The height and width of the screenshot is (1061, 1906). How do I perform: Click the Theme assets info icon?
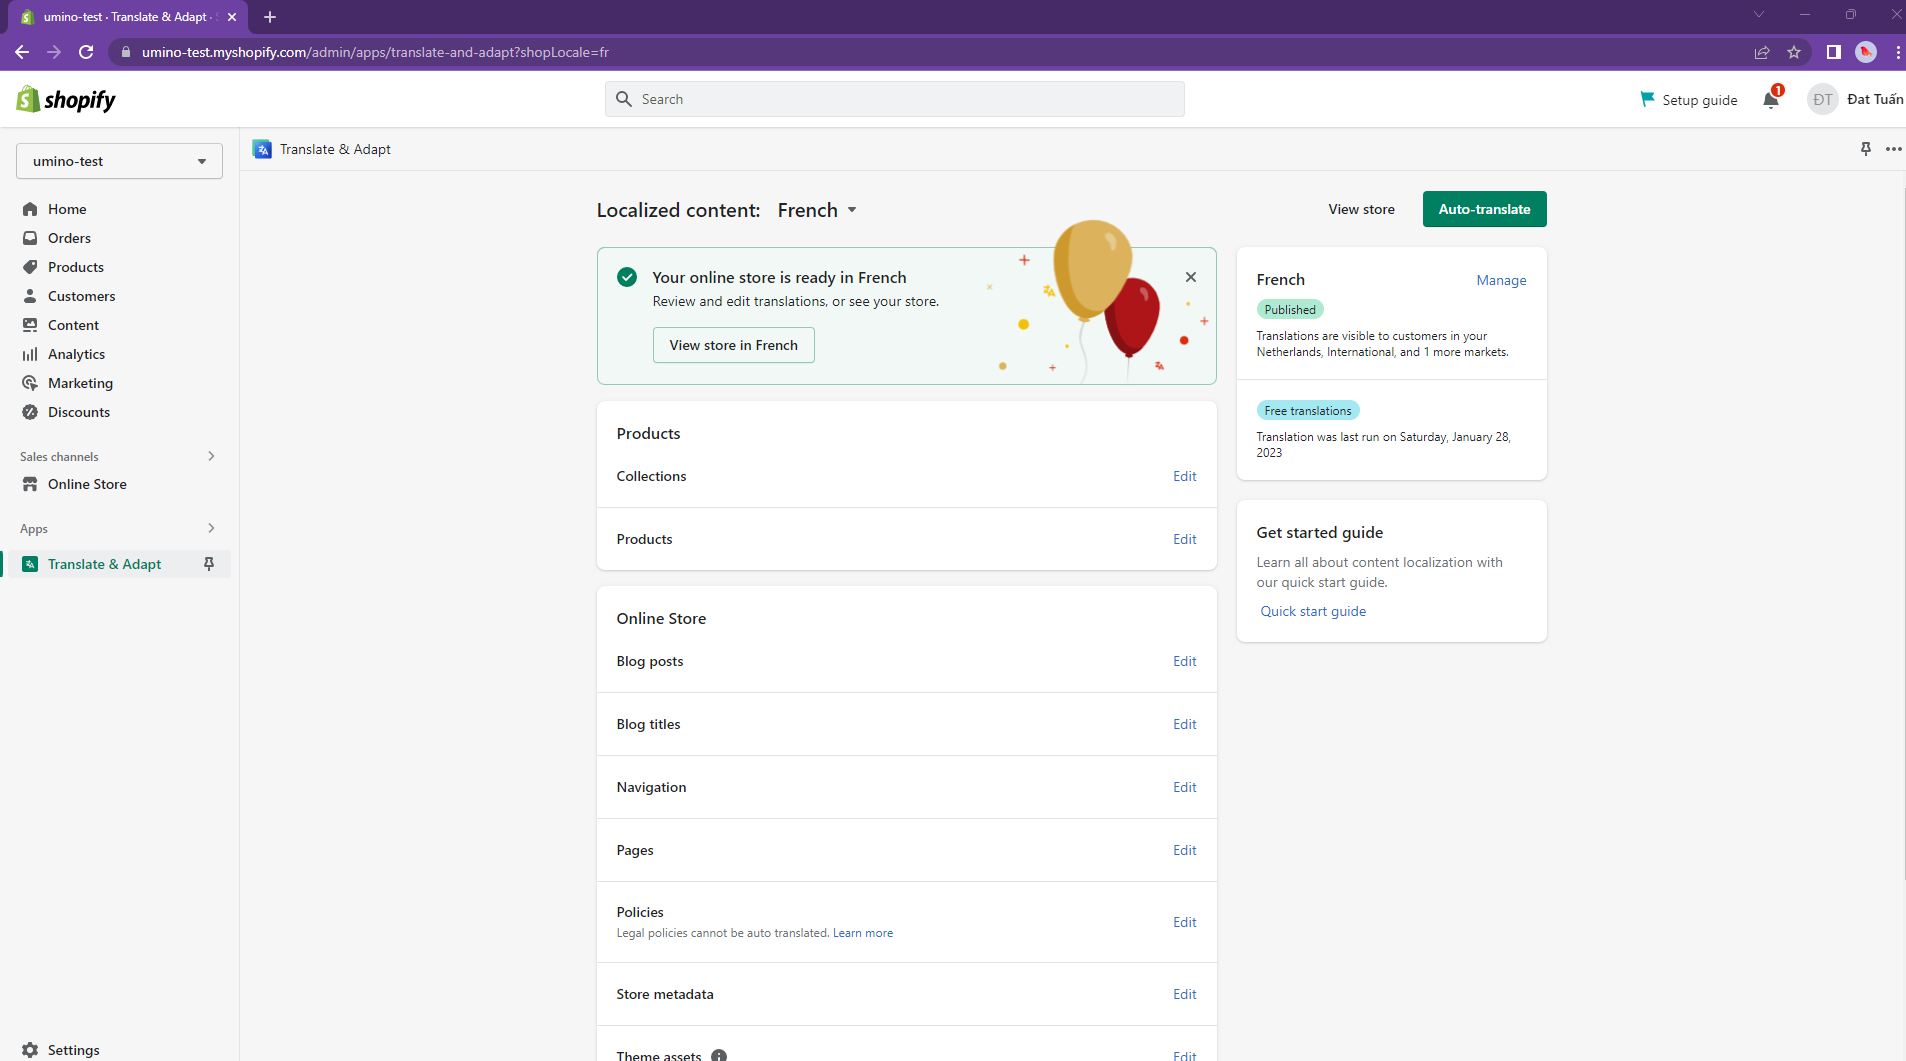[718, 1055]
